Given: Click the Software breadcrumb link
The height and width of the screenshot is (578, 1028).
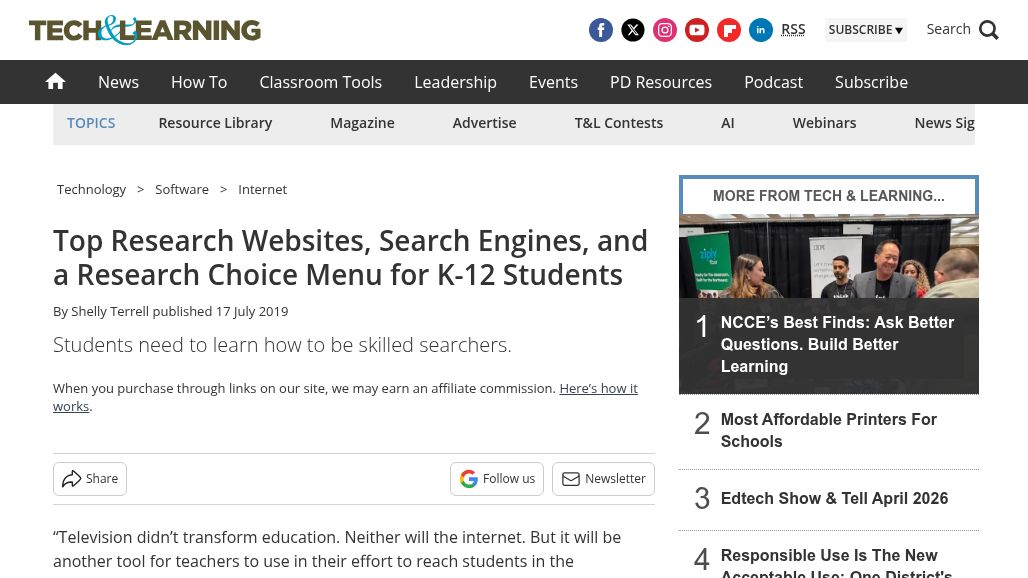Looking at the screenshot, I should pos(182,189).
